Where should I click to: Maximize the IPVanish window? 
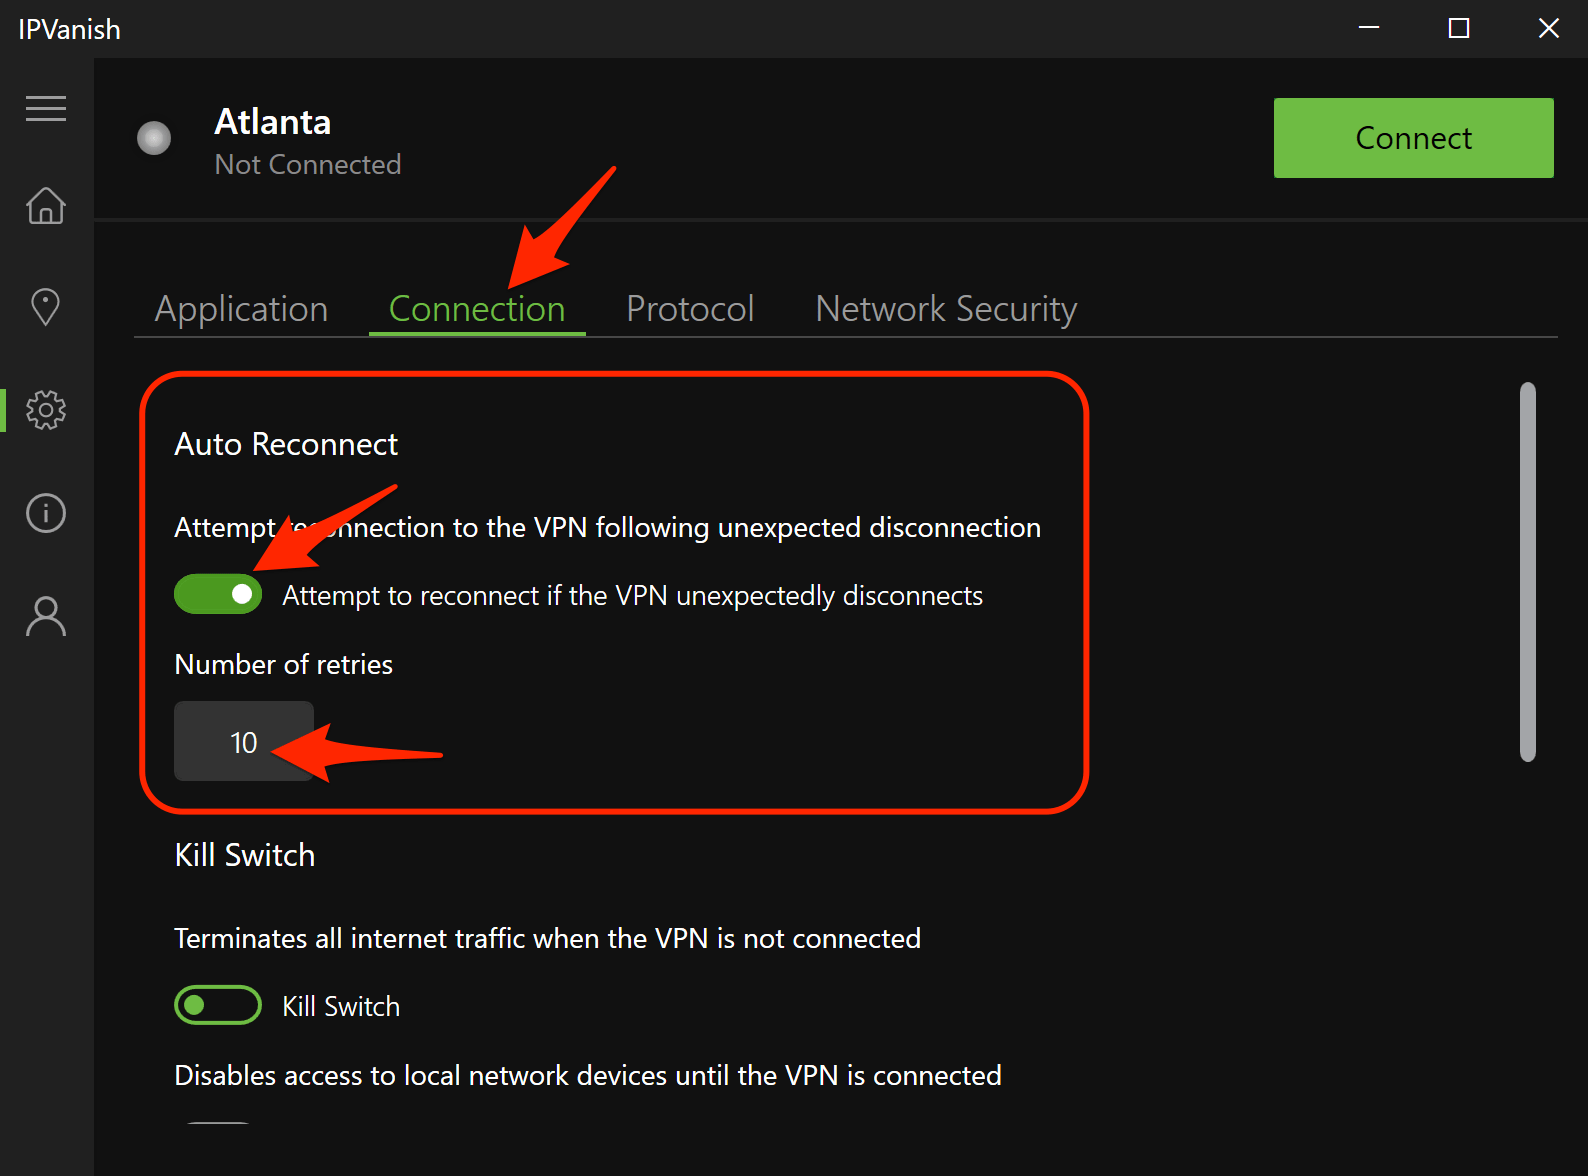click(x=1459, y=28)
